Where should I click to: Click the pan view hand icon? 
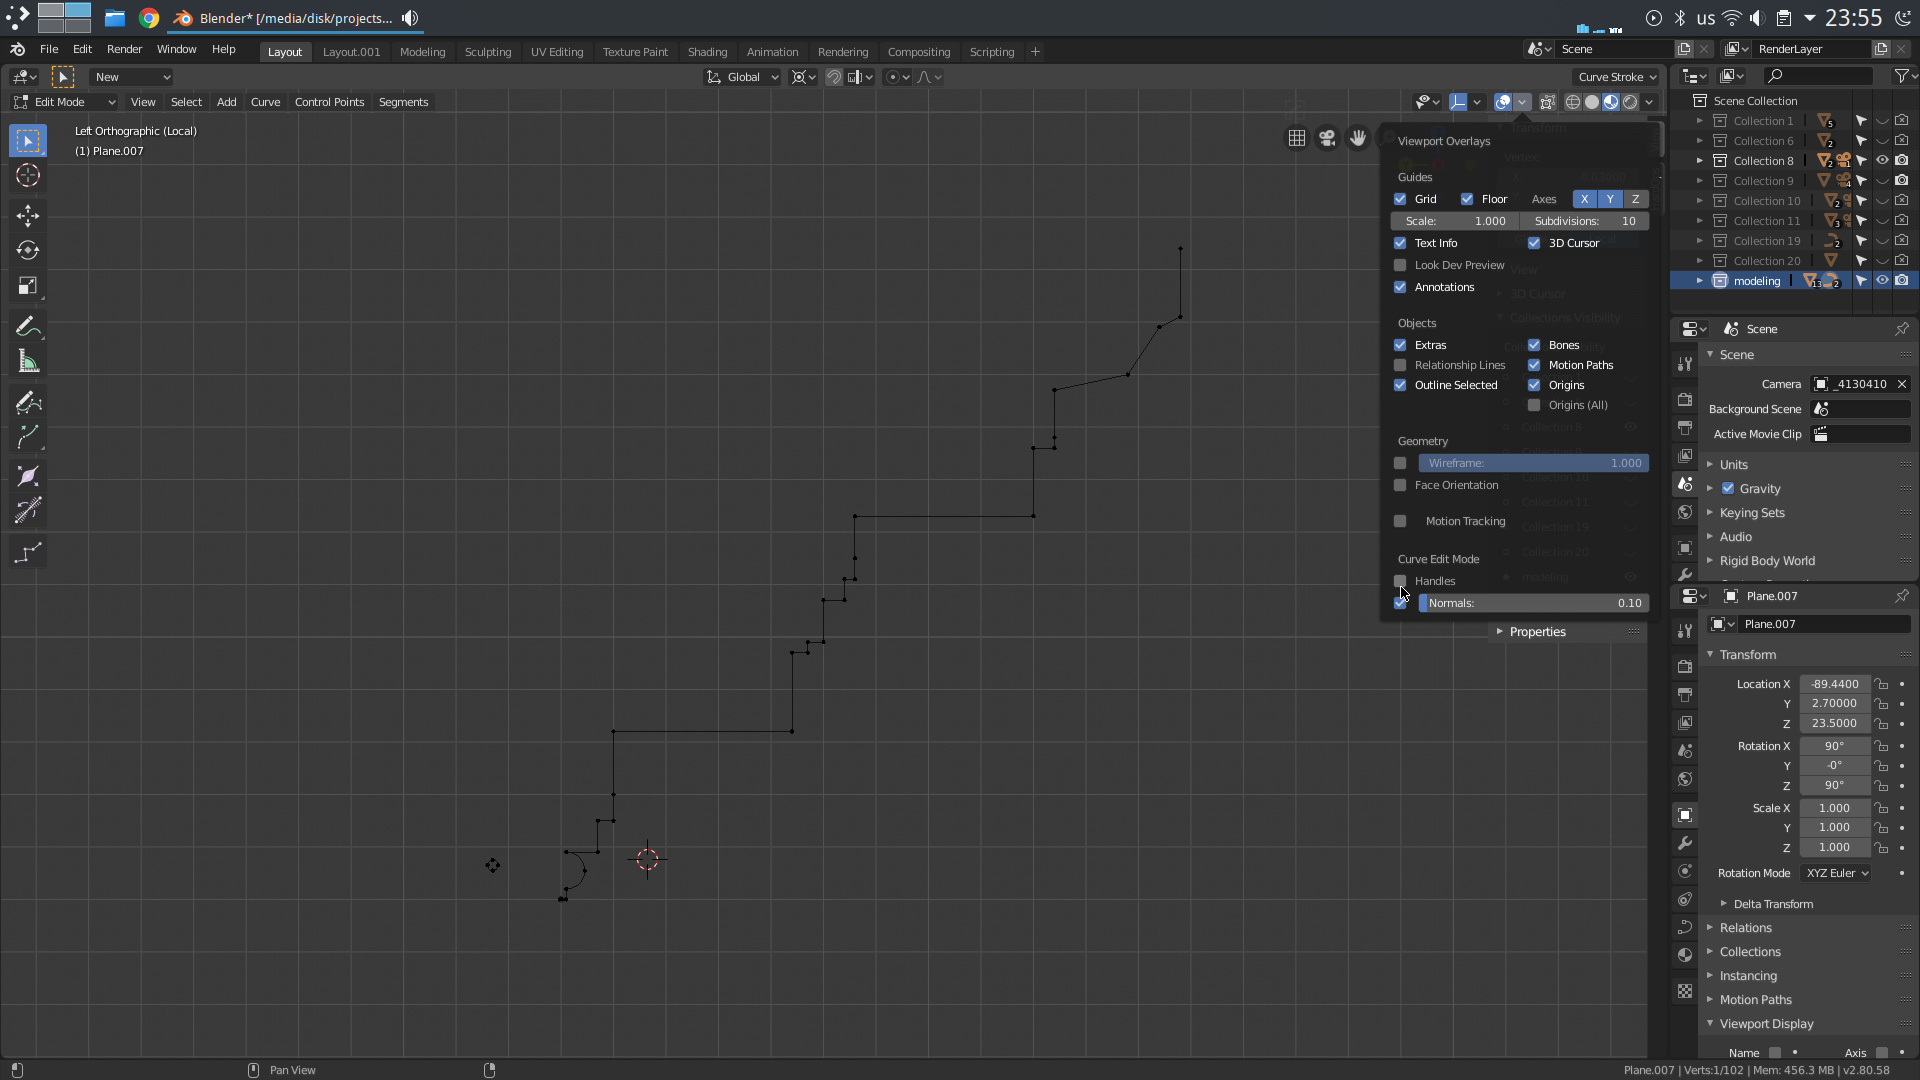[x=1357, y=138]
